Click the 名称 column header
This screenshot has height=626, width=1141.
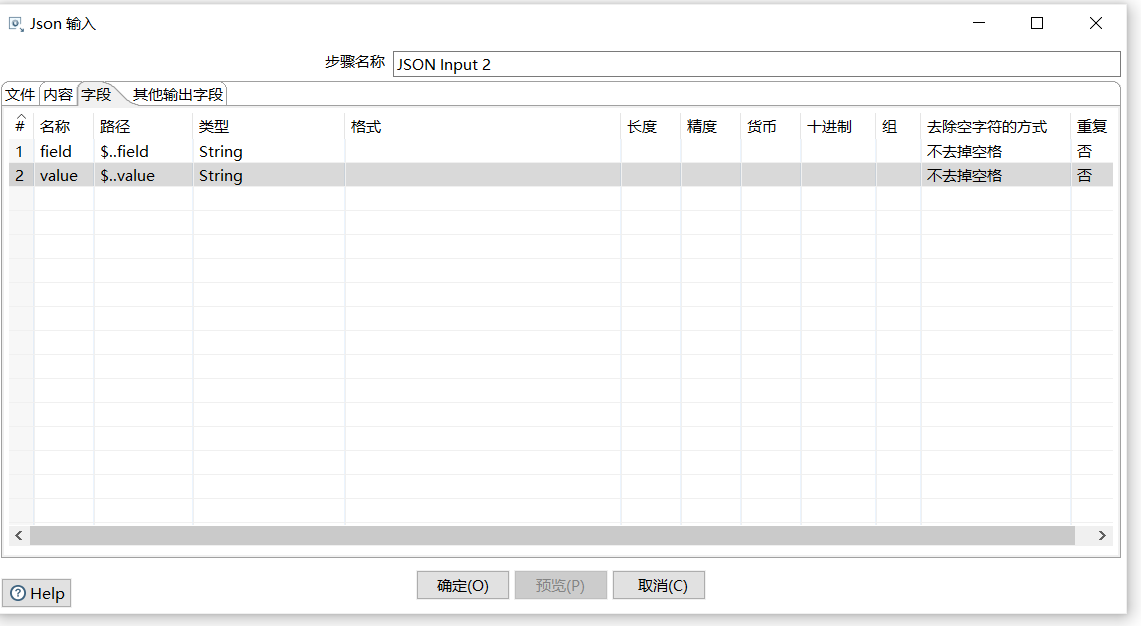coord(63,127)
